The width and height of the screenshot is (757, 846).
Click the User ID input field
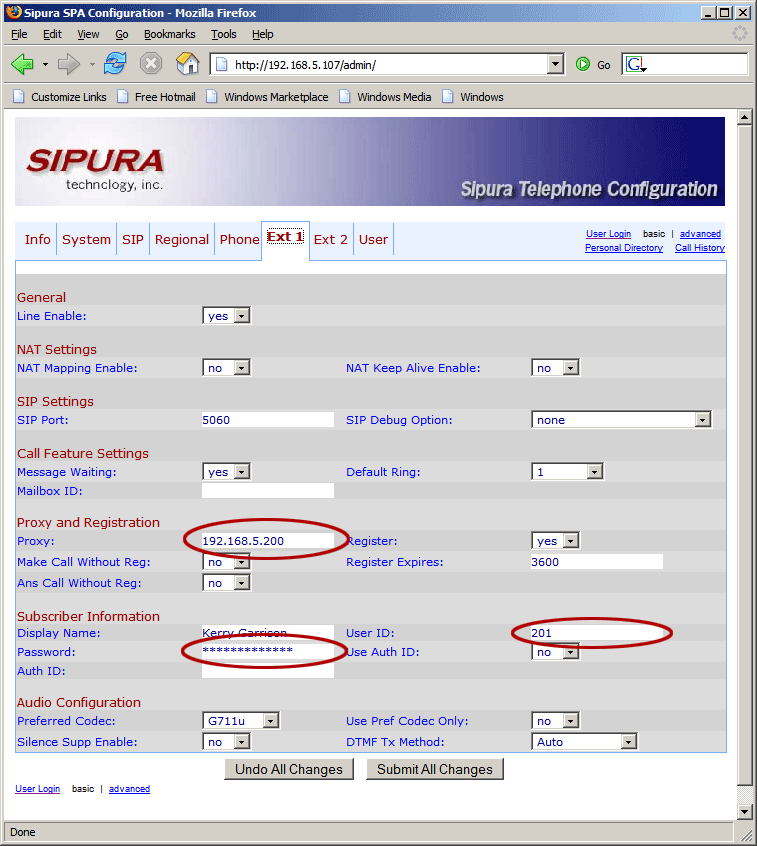click(x=597, y=633)
